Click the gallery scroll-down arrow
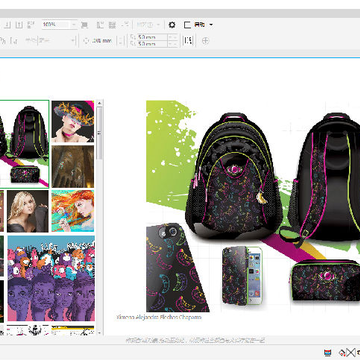This screenshot has height=360, width=360. click(99, 332)
